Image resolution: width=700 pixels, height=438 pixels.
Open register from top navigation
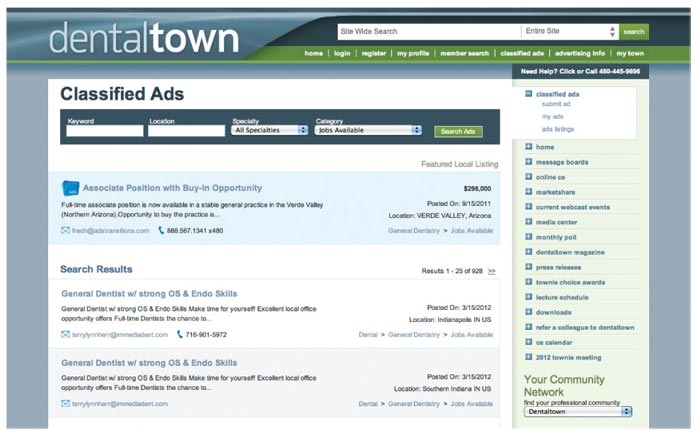[374, 53]
